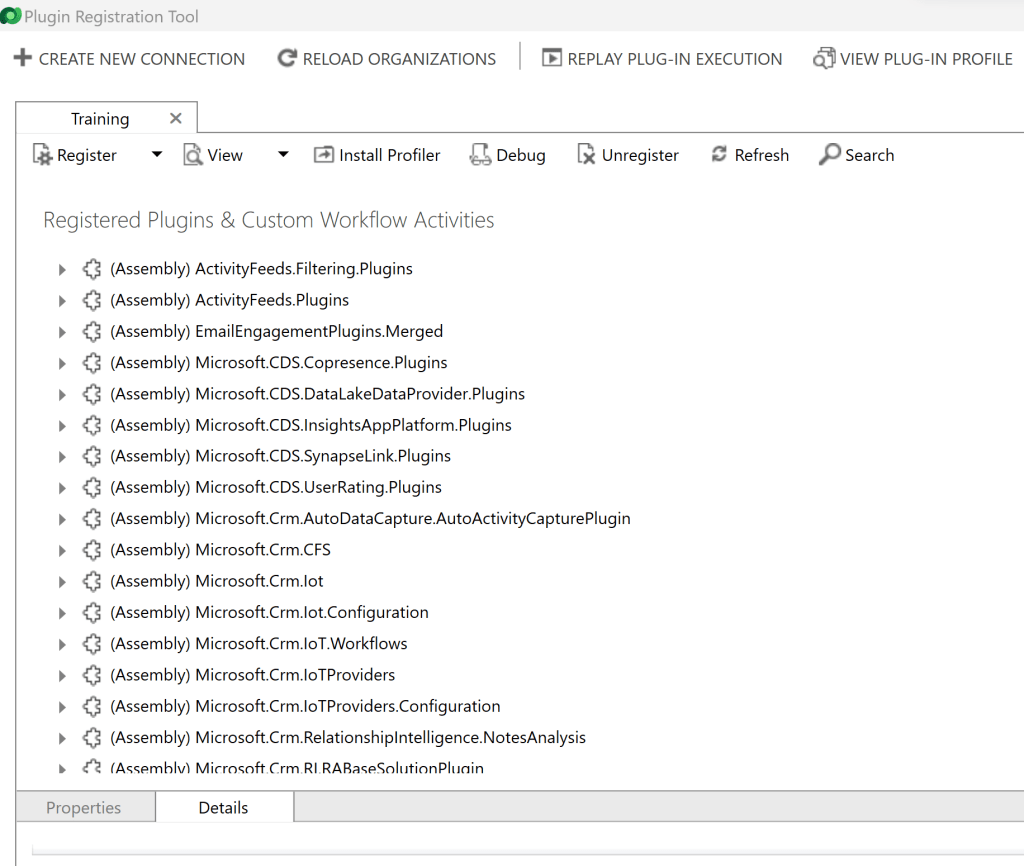The width and height of the screenshot is (1024, 866).
Task: Click the puzzle icon beside Microsoft.Crm.CFS
Action: click(x=92, y=550)
